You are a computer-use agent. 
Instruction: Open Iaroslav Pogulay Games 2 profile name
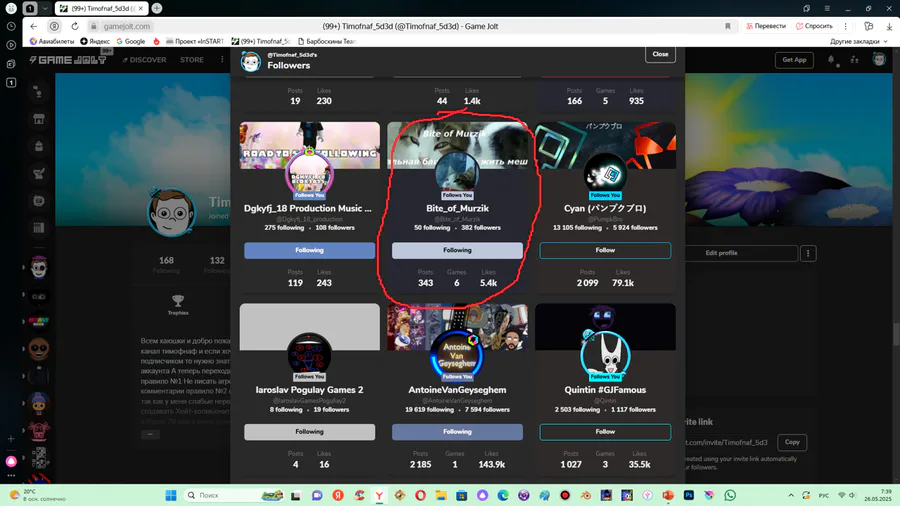click(309, 390)
